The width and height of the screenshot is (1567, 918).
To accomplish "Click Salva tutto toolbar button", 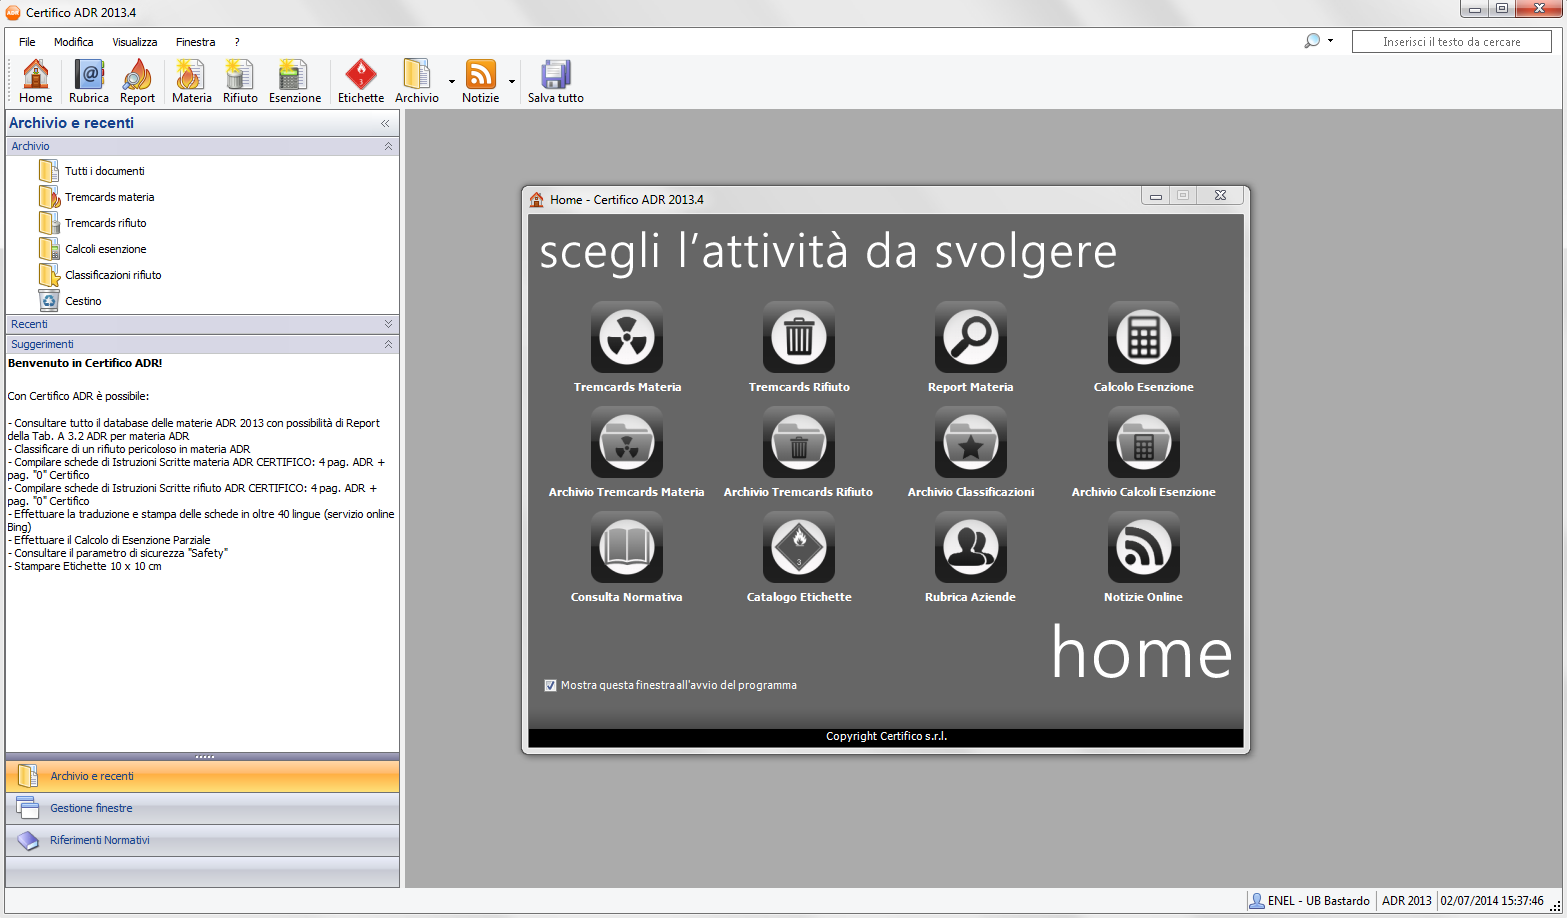I will [x=555, y=81].
